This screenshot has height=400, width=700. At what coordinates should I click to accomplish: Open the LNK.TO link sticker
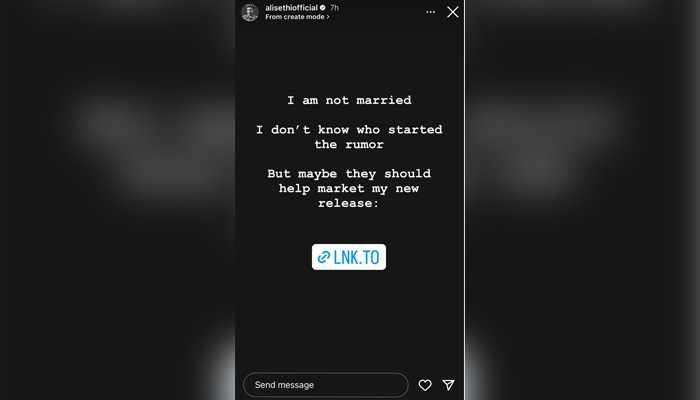[x=349, y=257]
